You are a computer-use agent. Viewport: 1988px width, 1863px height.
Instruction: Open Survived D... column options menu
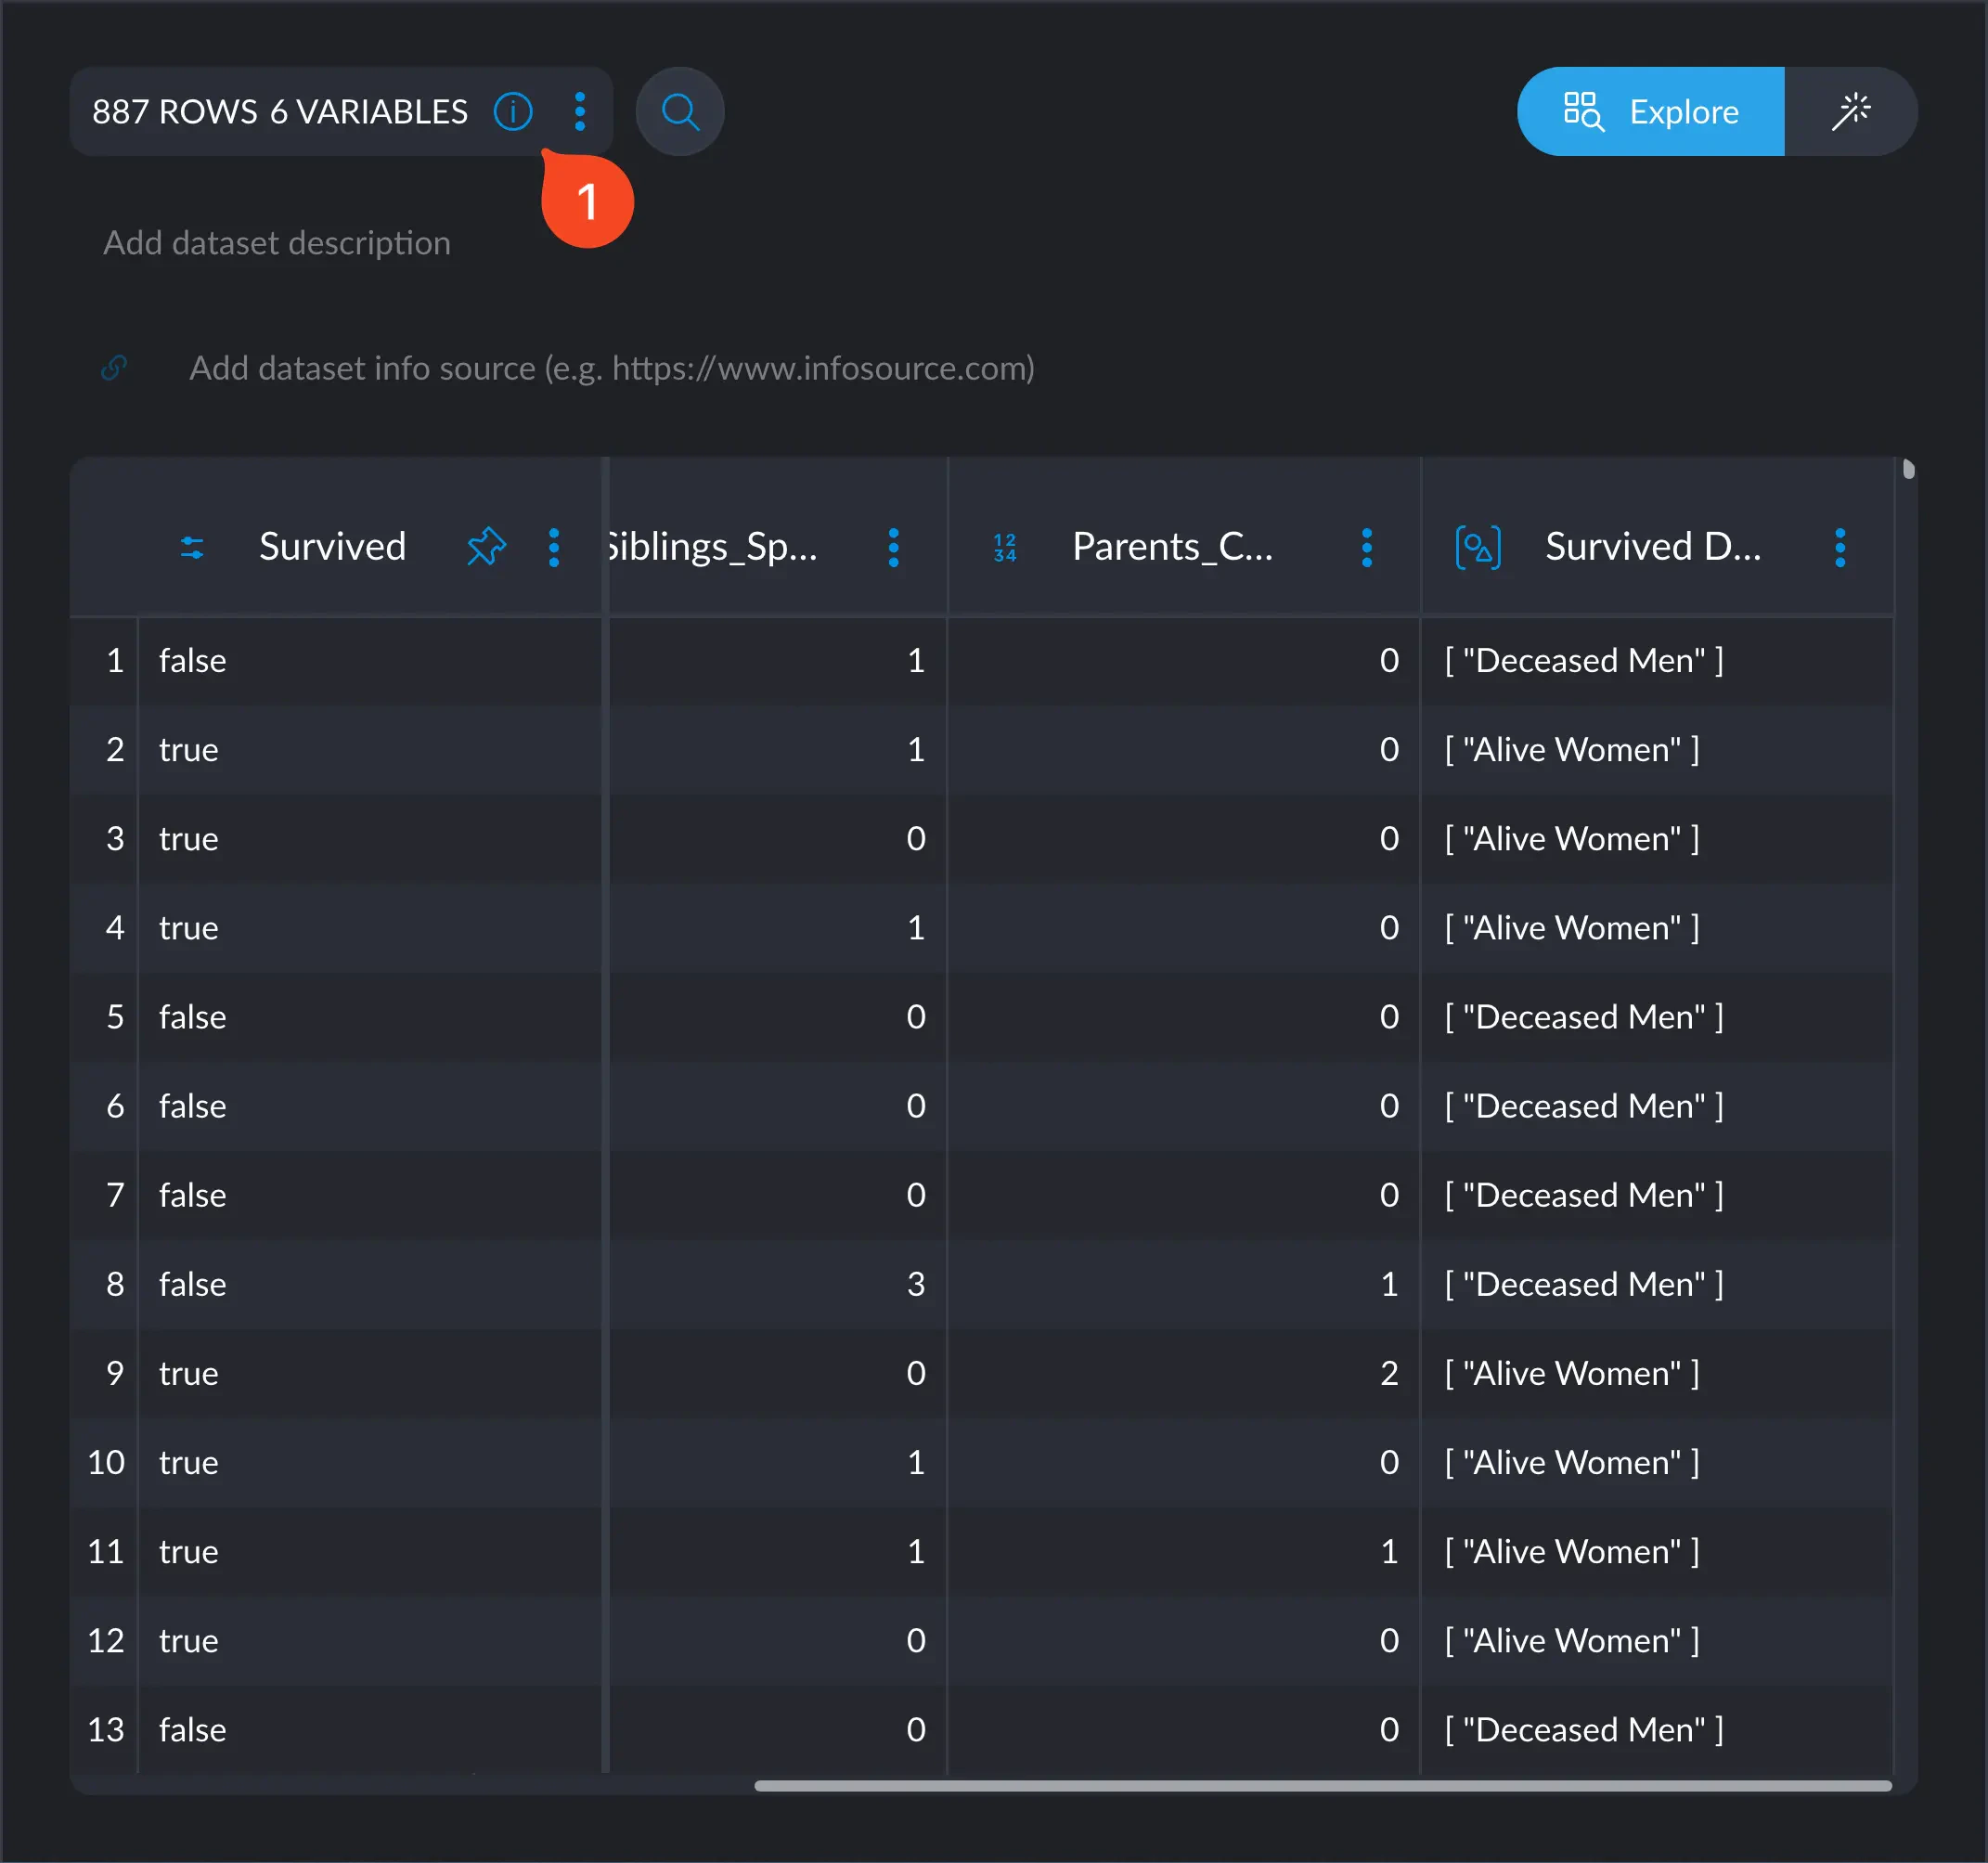pyautogui.click(x=1840, y=547)
